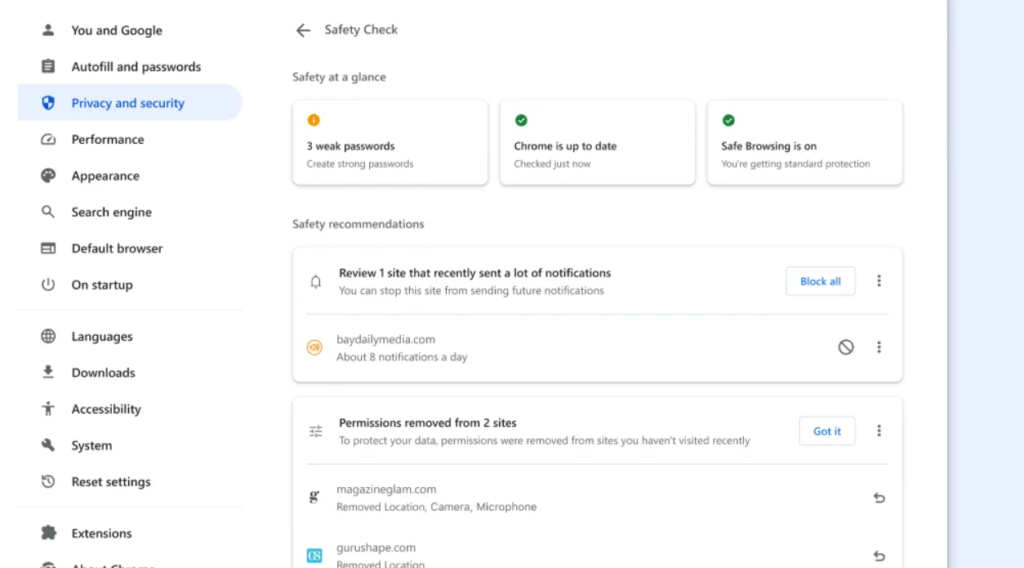The height and width of the screenshot is (568, 1024).
Task: Click the shield icon beside Privacy and security
Action: [x=48, y=103]
